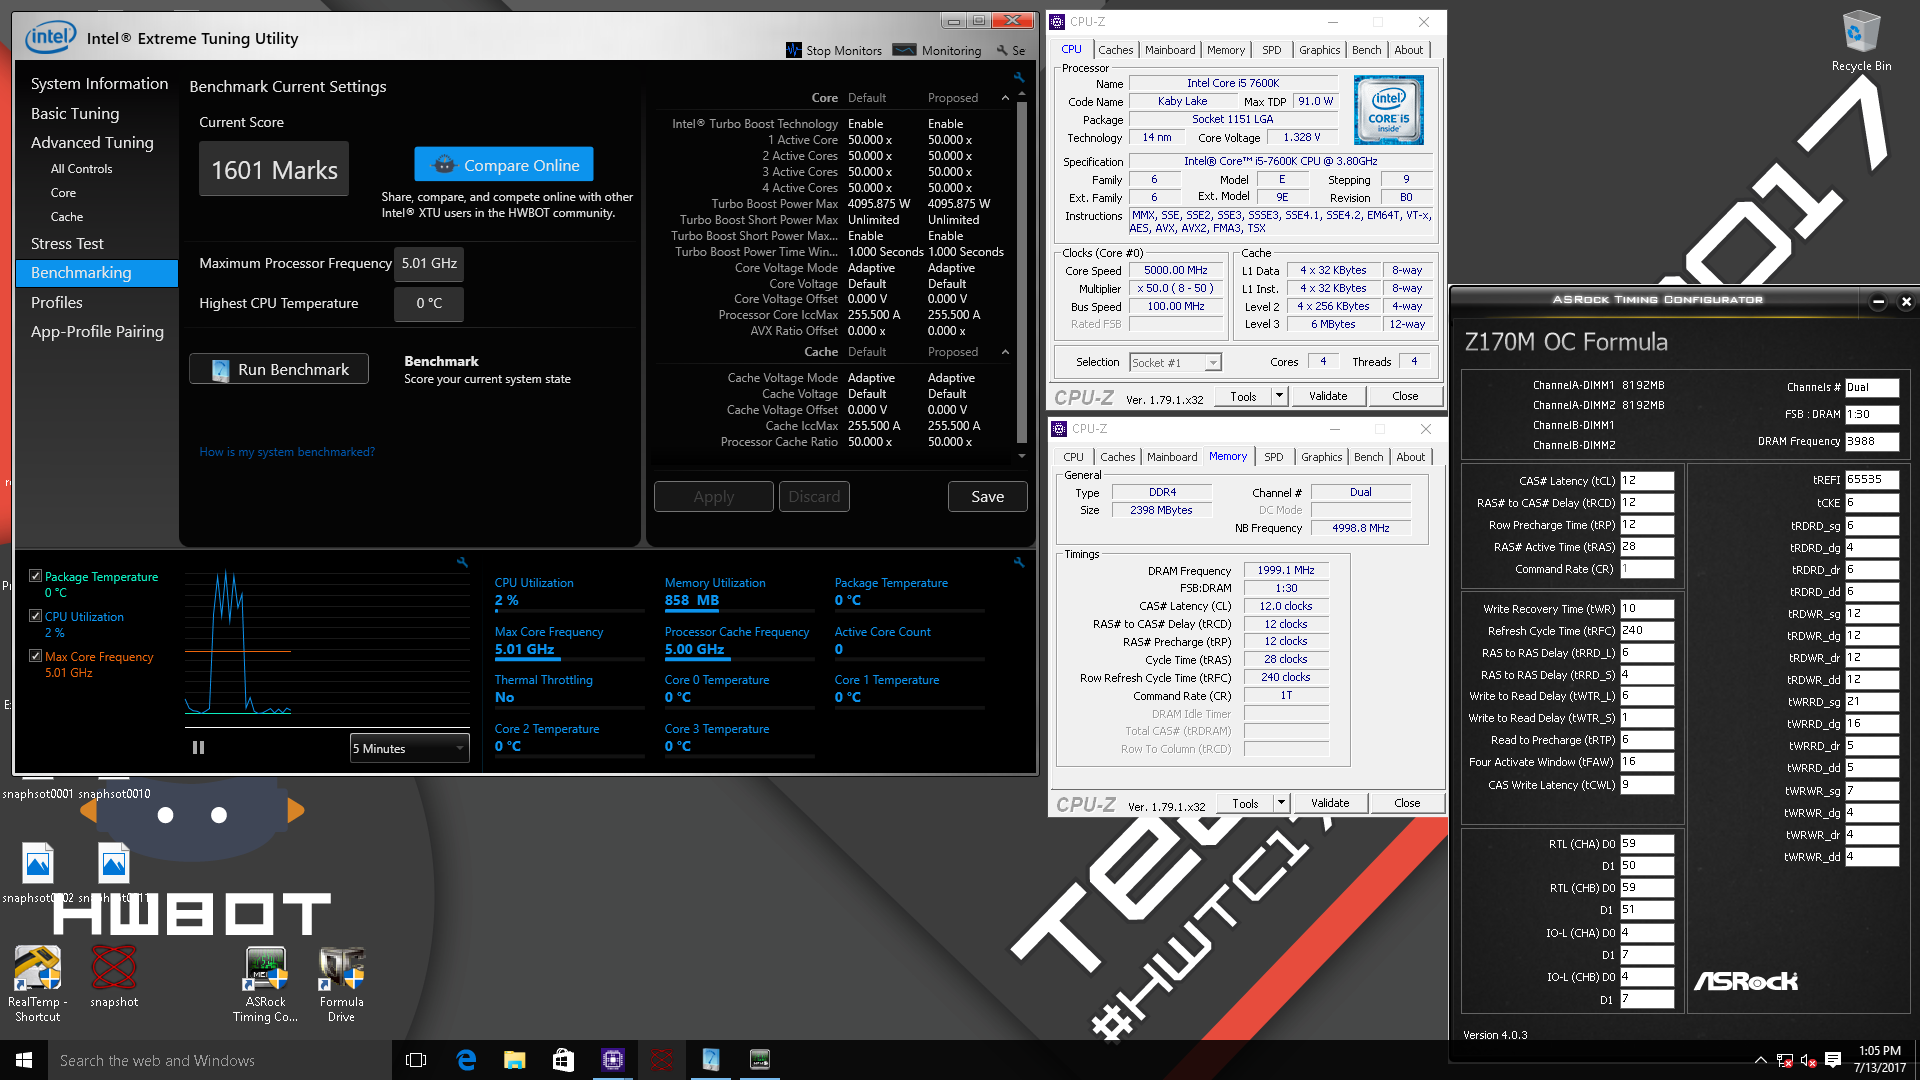Click the Channels # field showing Dual
This screenshot has height=1080, width=1920.
click(1871, 387)
